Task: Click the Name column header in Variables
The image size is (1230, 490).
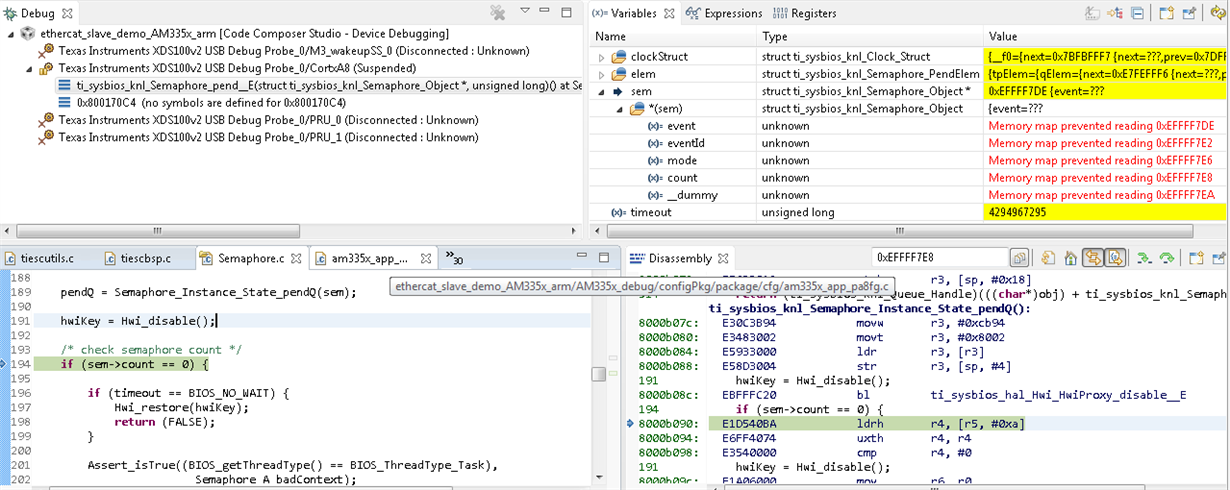Action: pyautogui.click(x=672, y=36)
